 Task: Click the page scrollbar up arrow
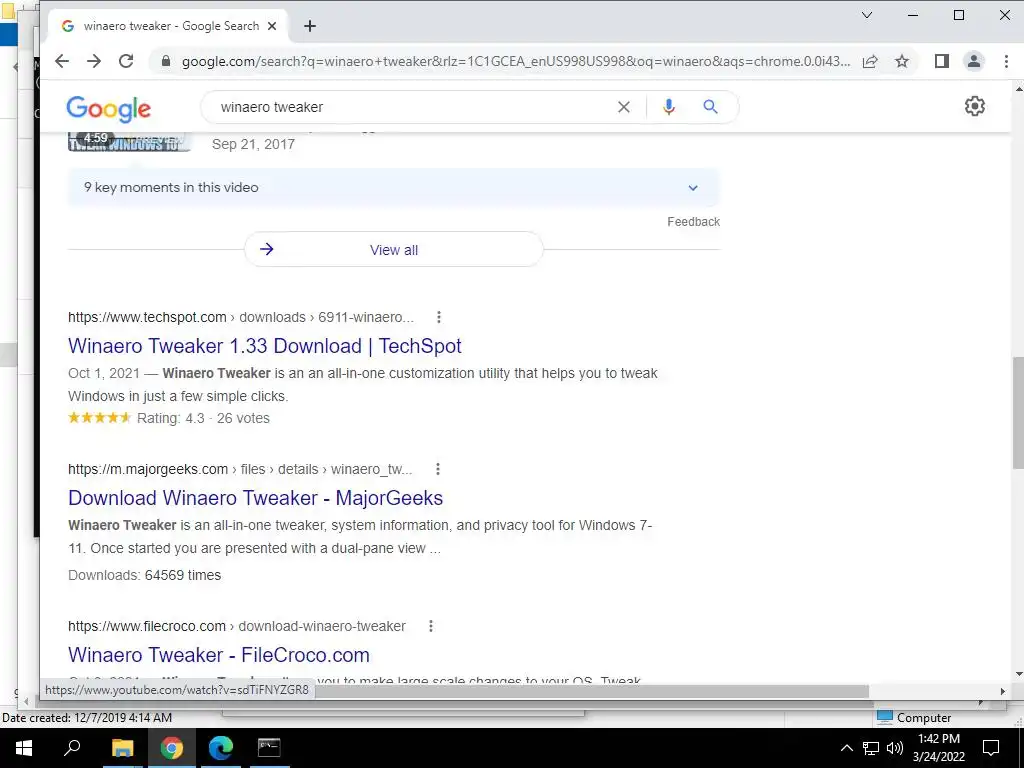(x=1018, y=88)
